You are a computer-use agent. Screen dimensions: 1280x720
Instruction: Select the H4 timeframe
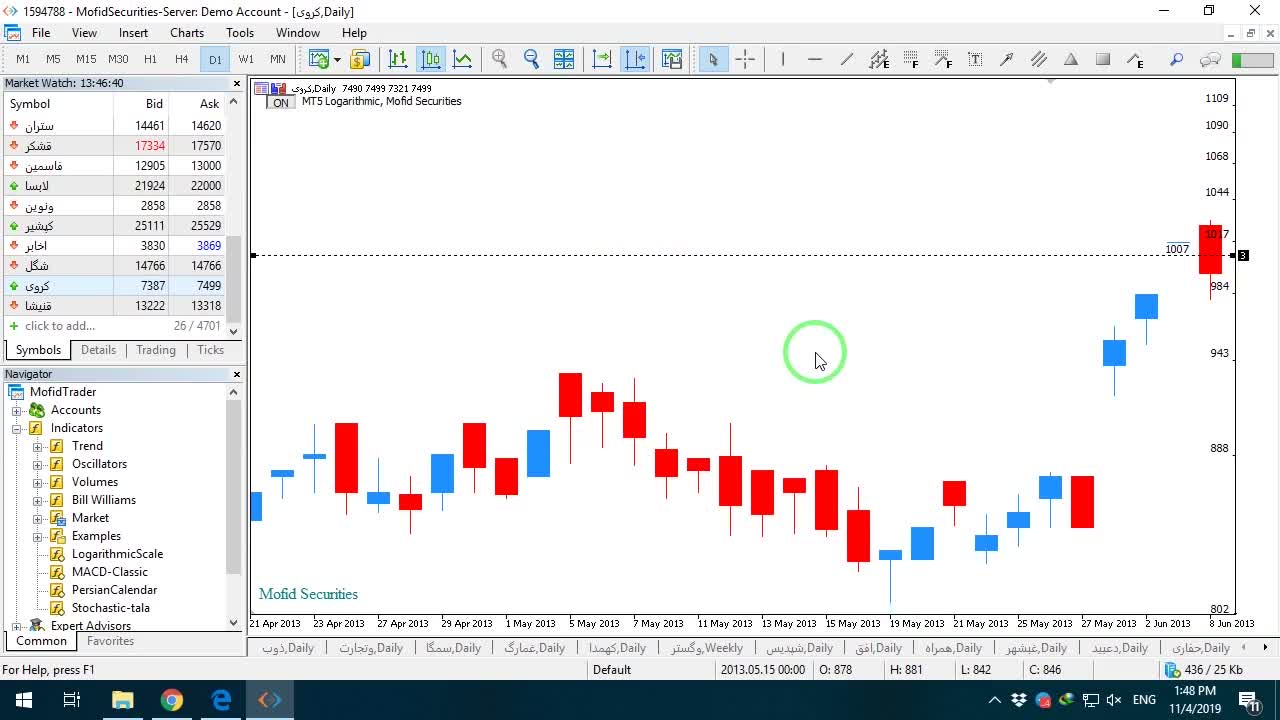(x=181, y=59)
